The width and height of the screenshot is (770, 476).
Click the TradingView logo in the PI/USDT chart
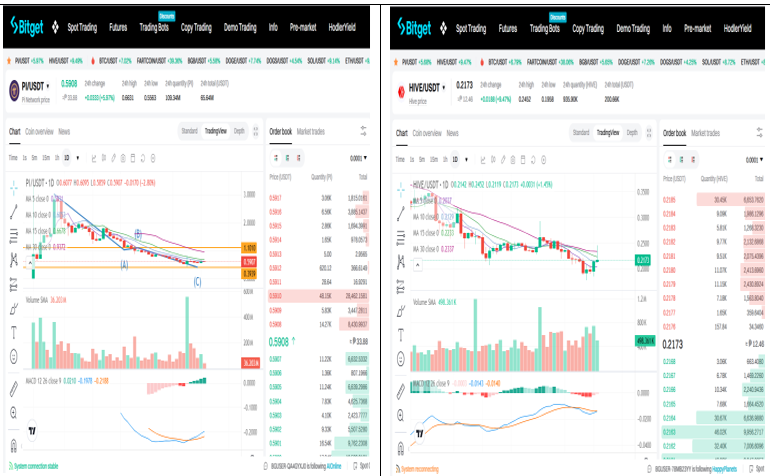pyautogui.click(x=32, y=431)
